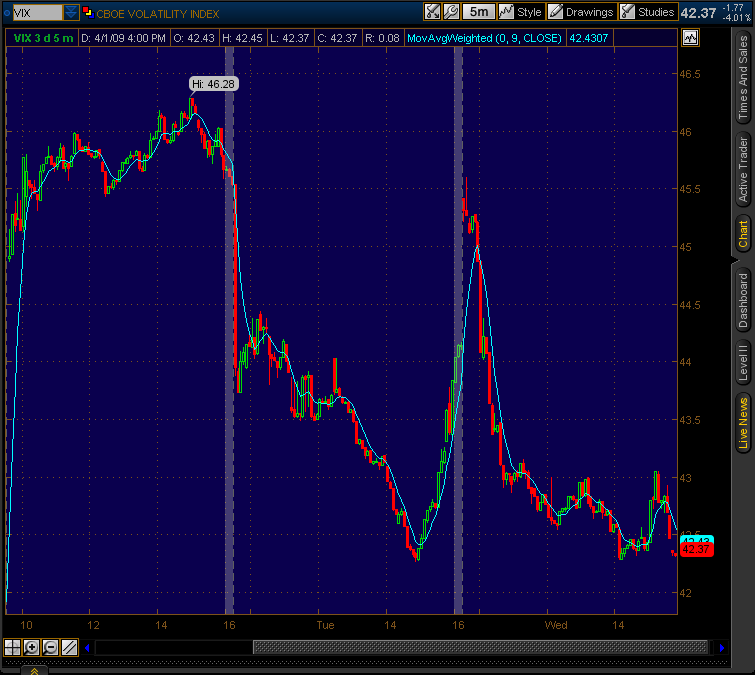Click the R: 0.08 range value

382,38
